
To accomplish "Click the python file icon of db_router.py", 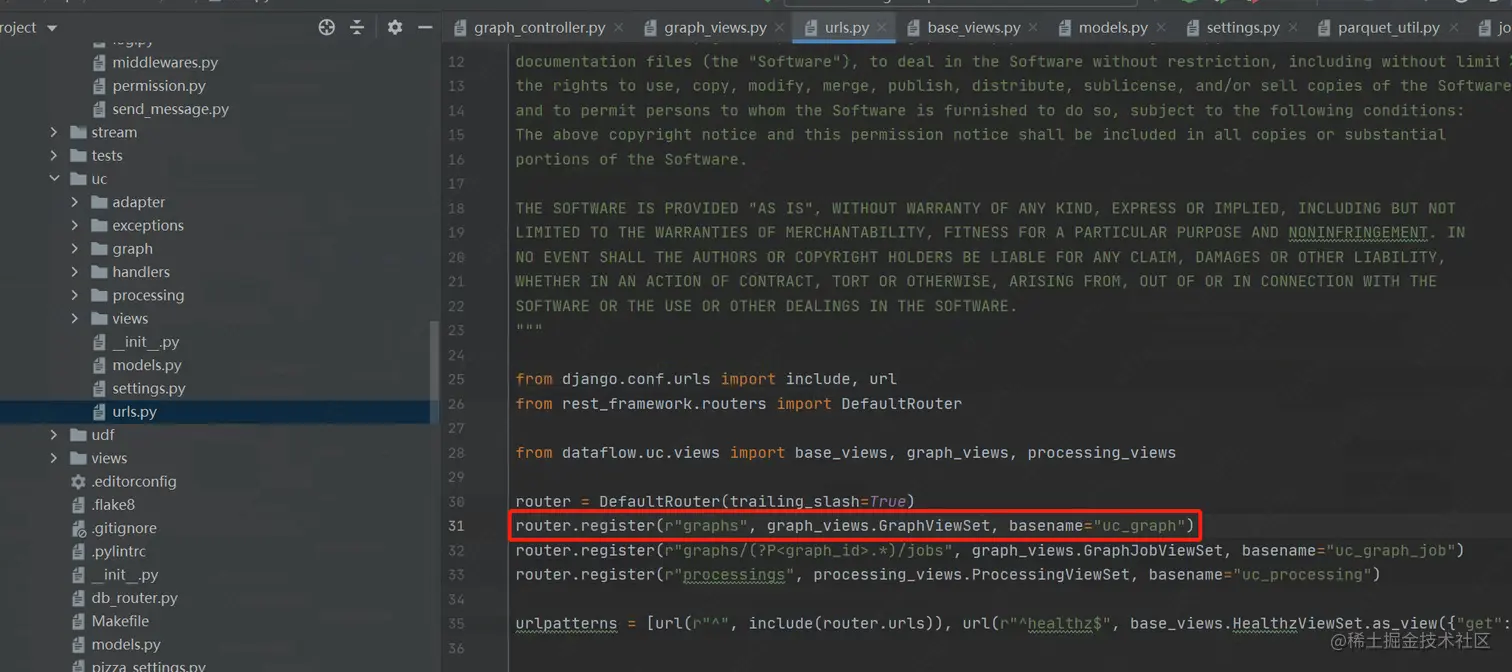I will (x=78, y=598).
